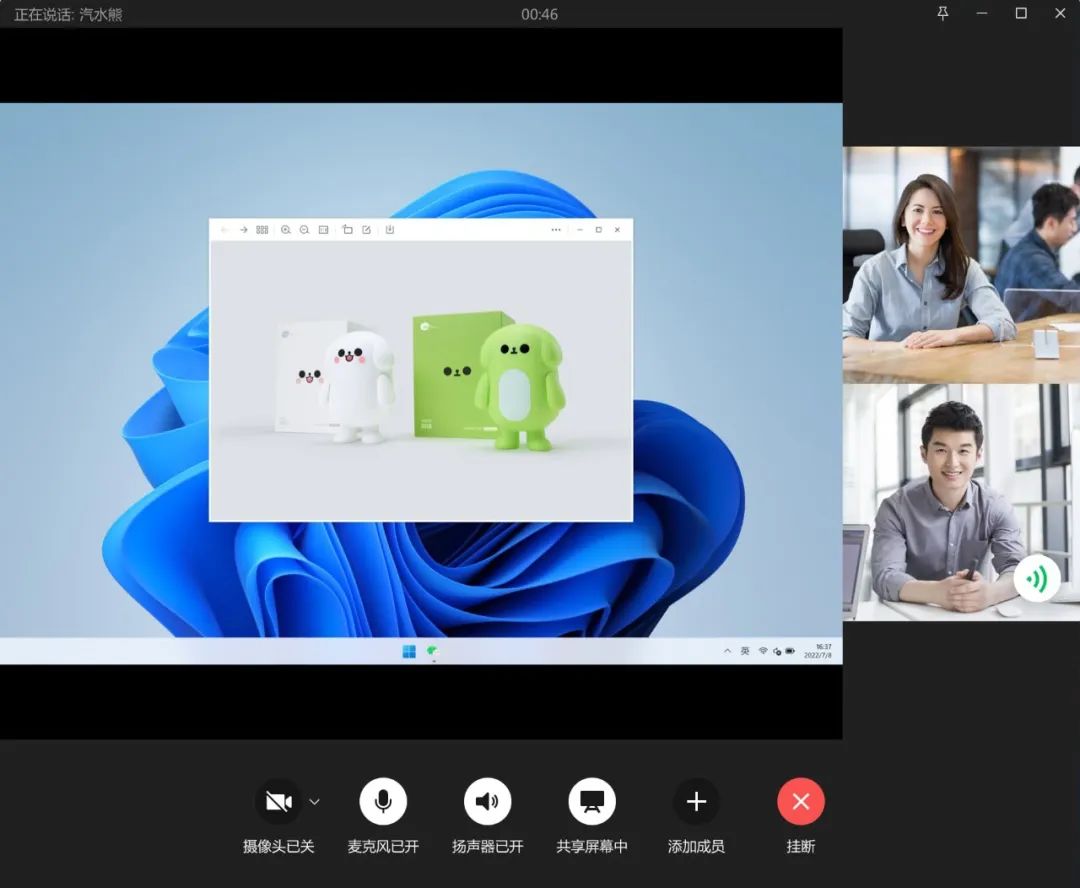Image resolution: width=1080 pixels, height=888 pixels.
Task: Hang up the call (挂断)
Action: 800,801
